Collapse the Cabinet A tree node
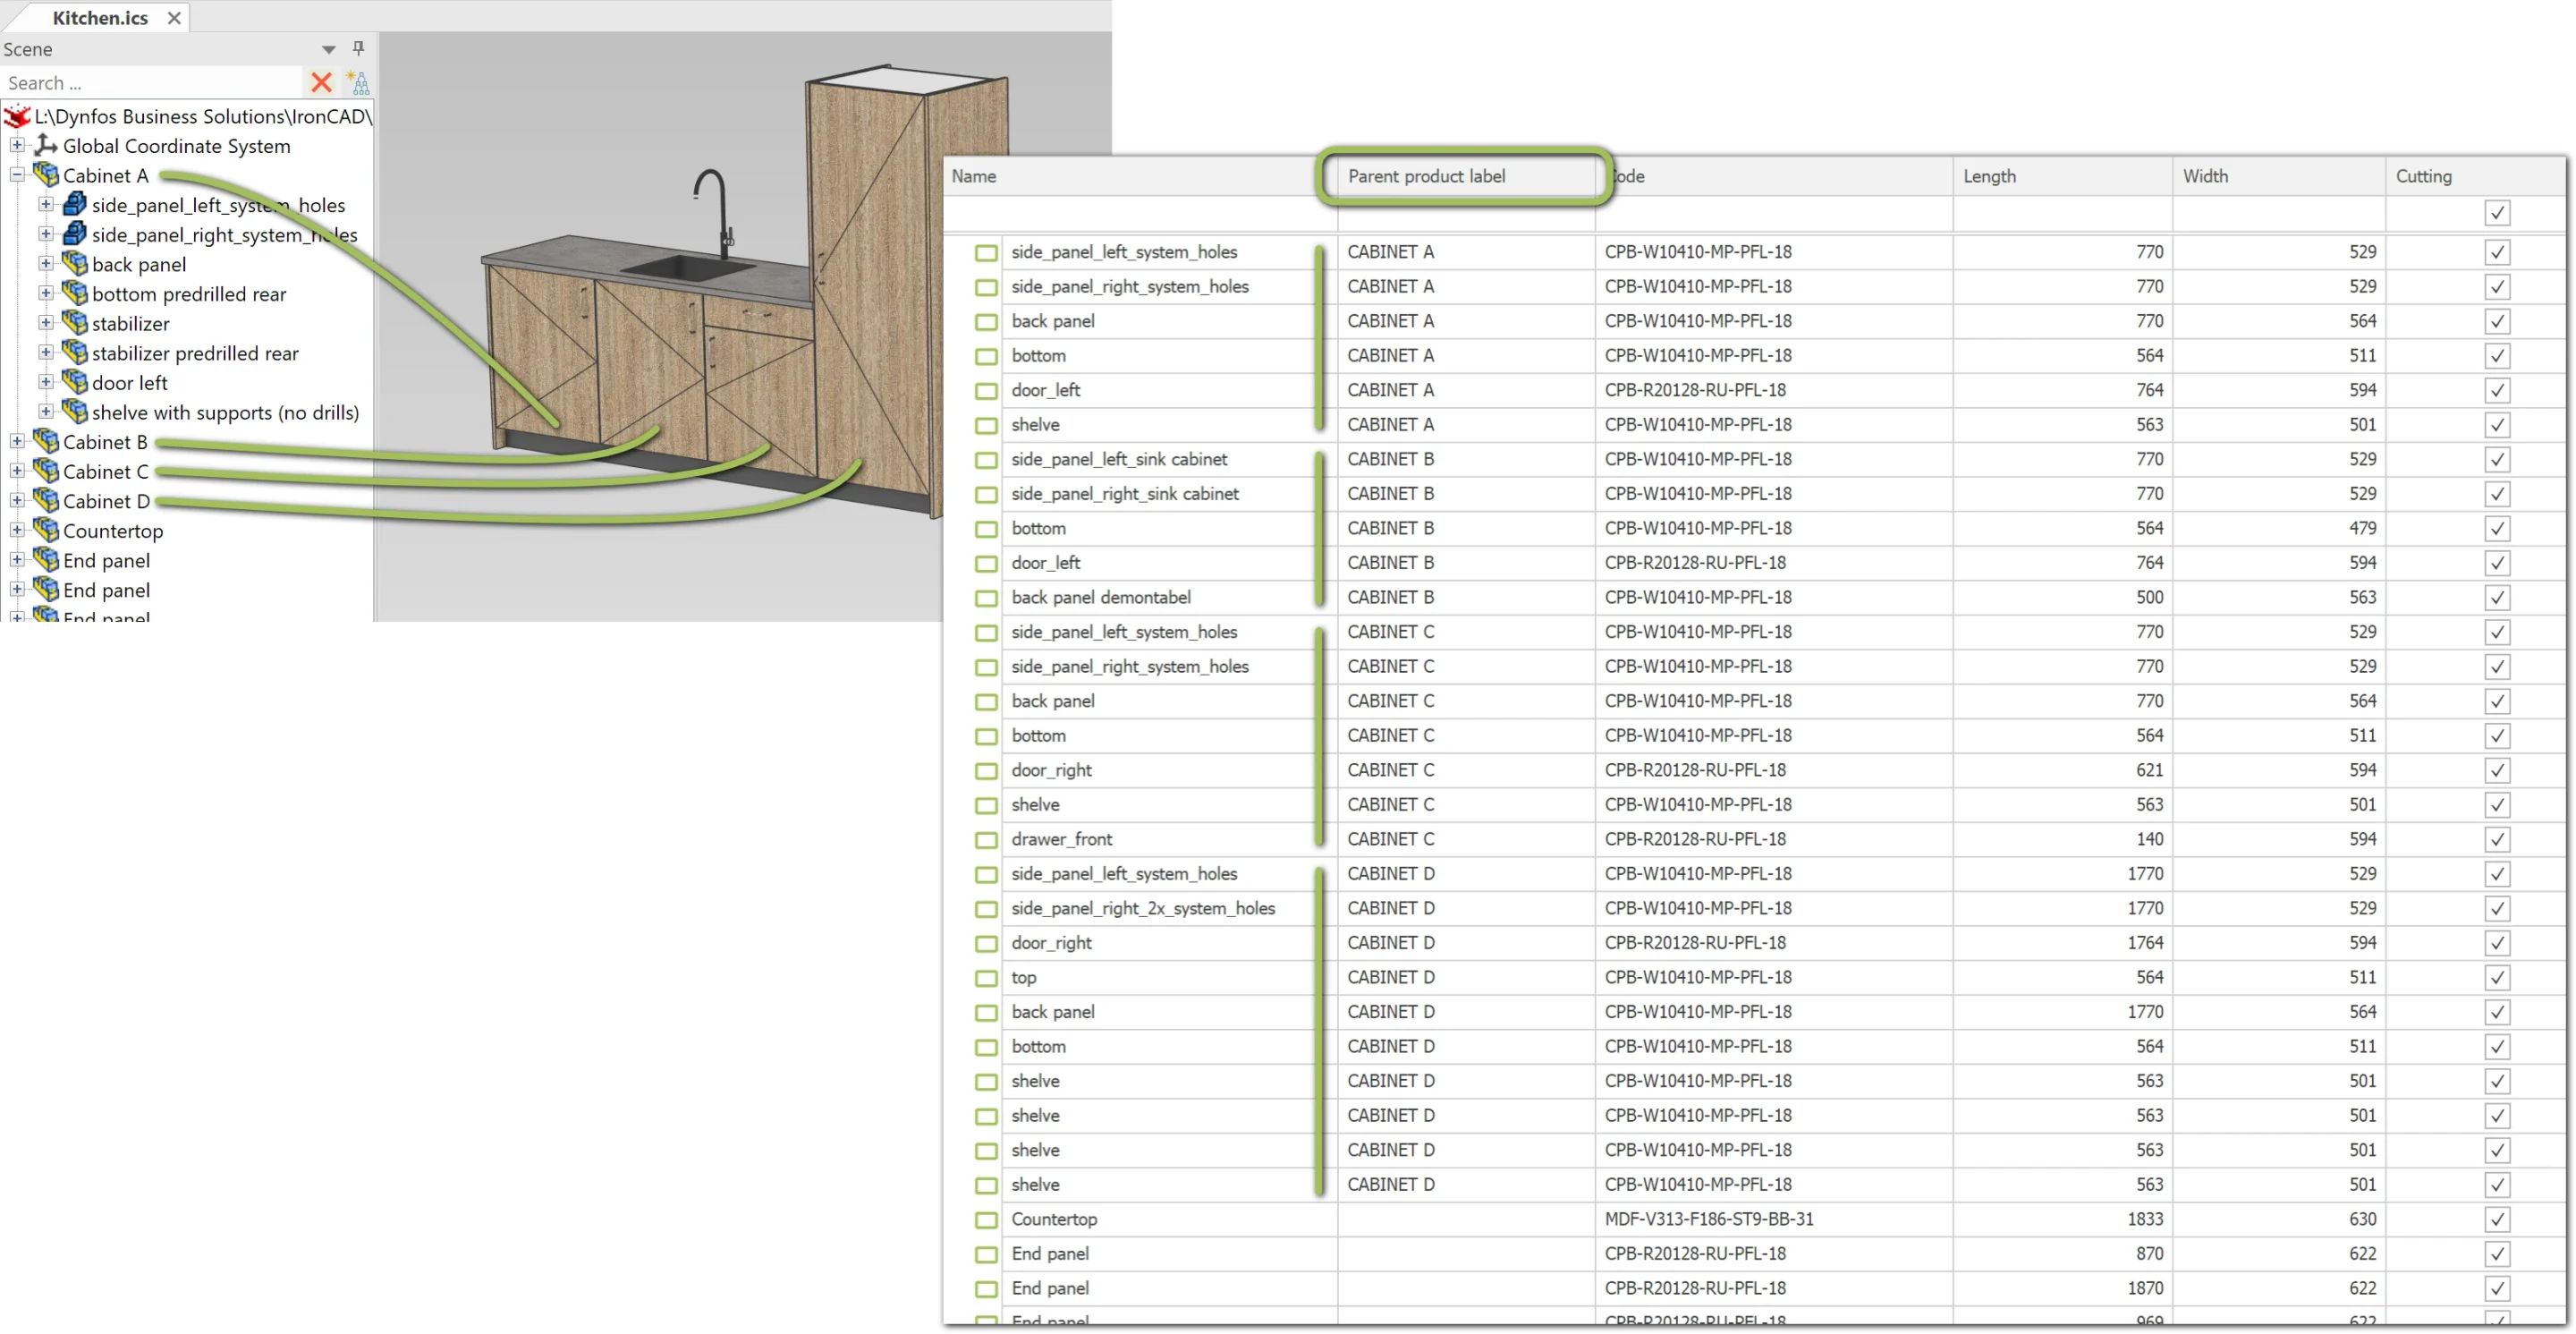This screenshot has width=2576, height=1334. [x=17, y=175]
